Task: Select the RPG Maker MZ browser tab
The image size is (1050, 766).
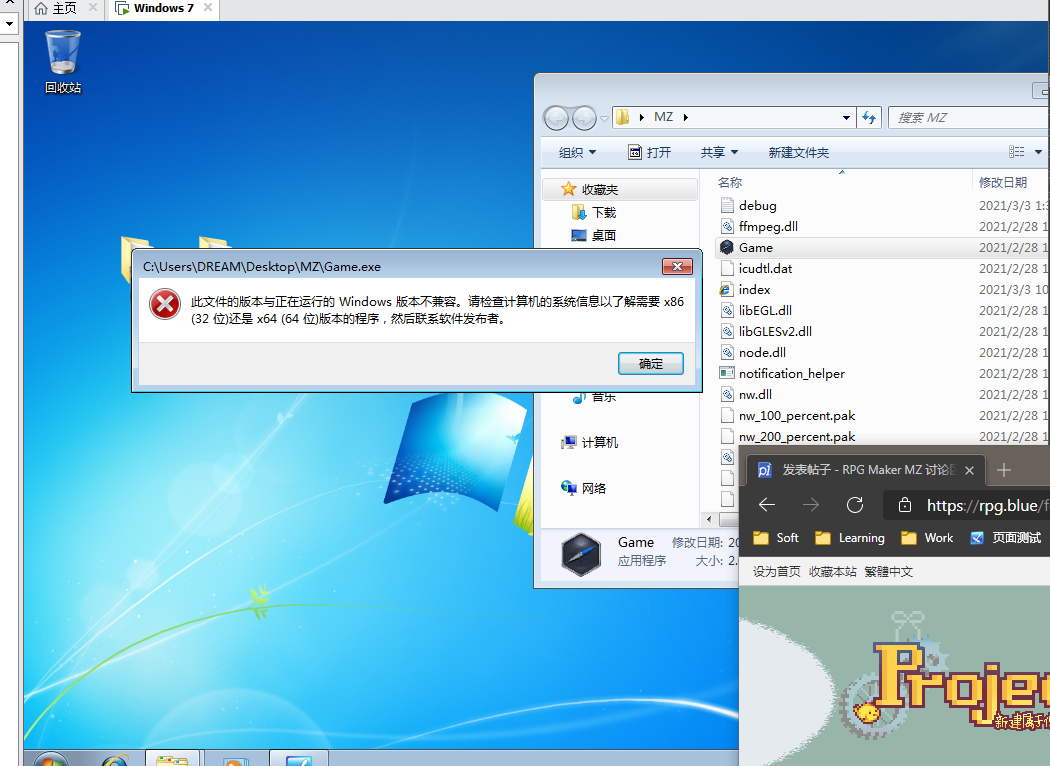Action: [x=864, y=470]
